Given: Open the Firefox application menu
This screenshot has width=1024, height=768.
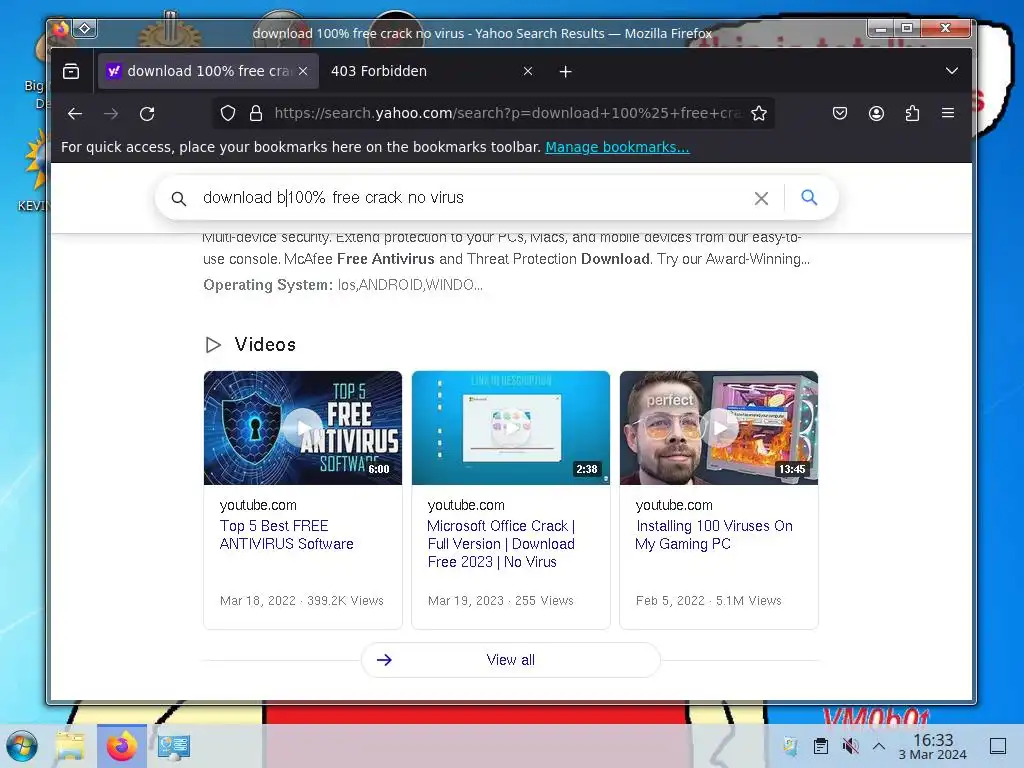Looking at the screenshot, I should pos(948,114).
